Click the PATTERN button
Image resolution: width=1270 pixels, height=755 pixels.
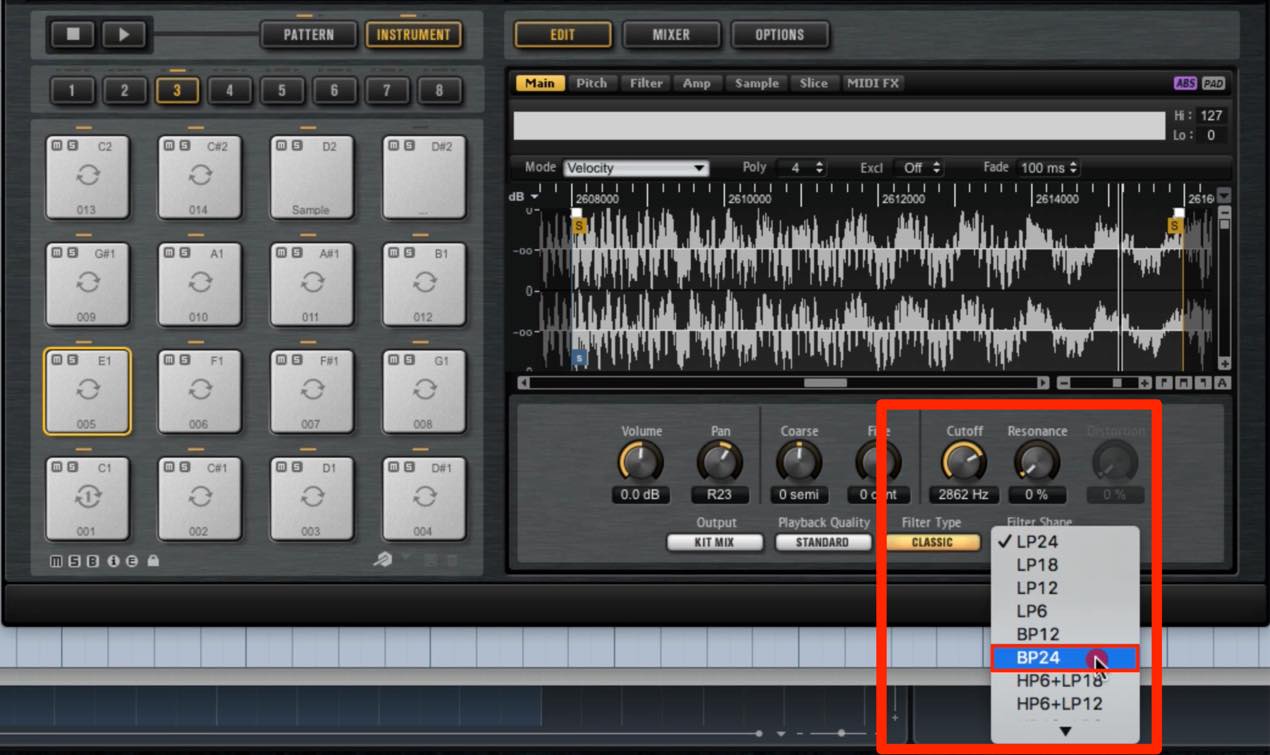click(x=308, y=34)
